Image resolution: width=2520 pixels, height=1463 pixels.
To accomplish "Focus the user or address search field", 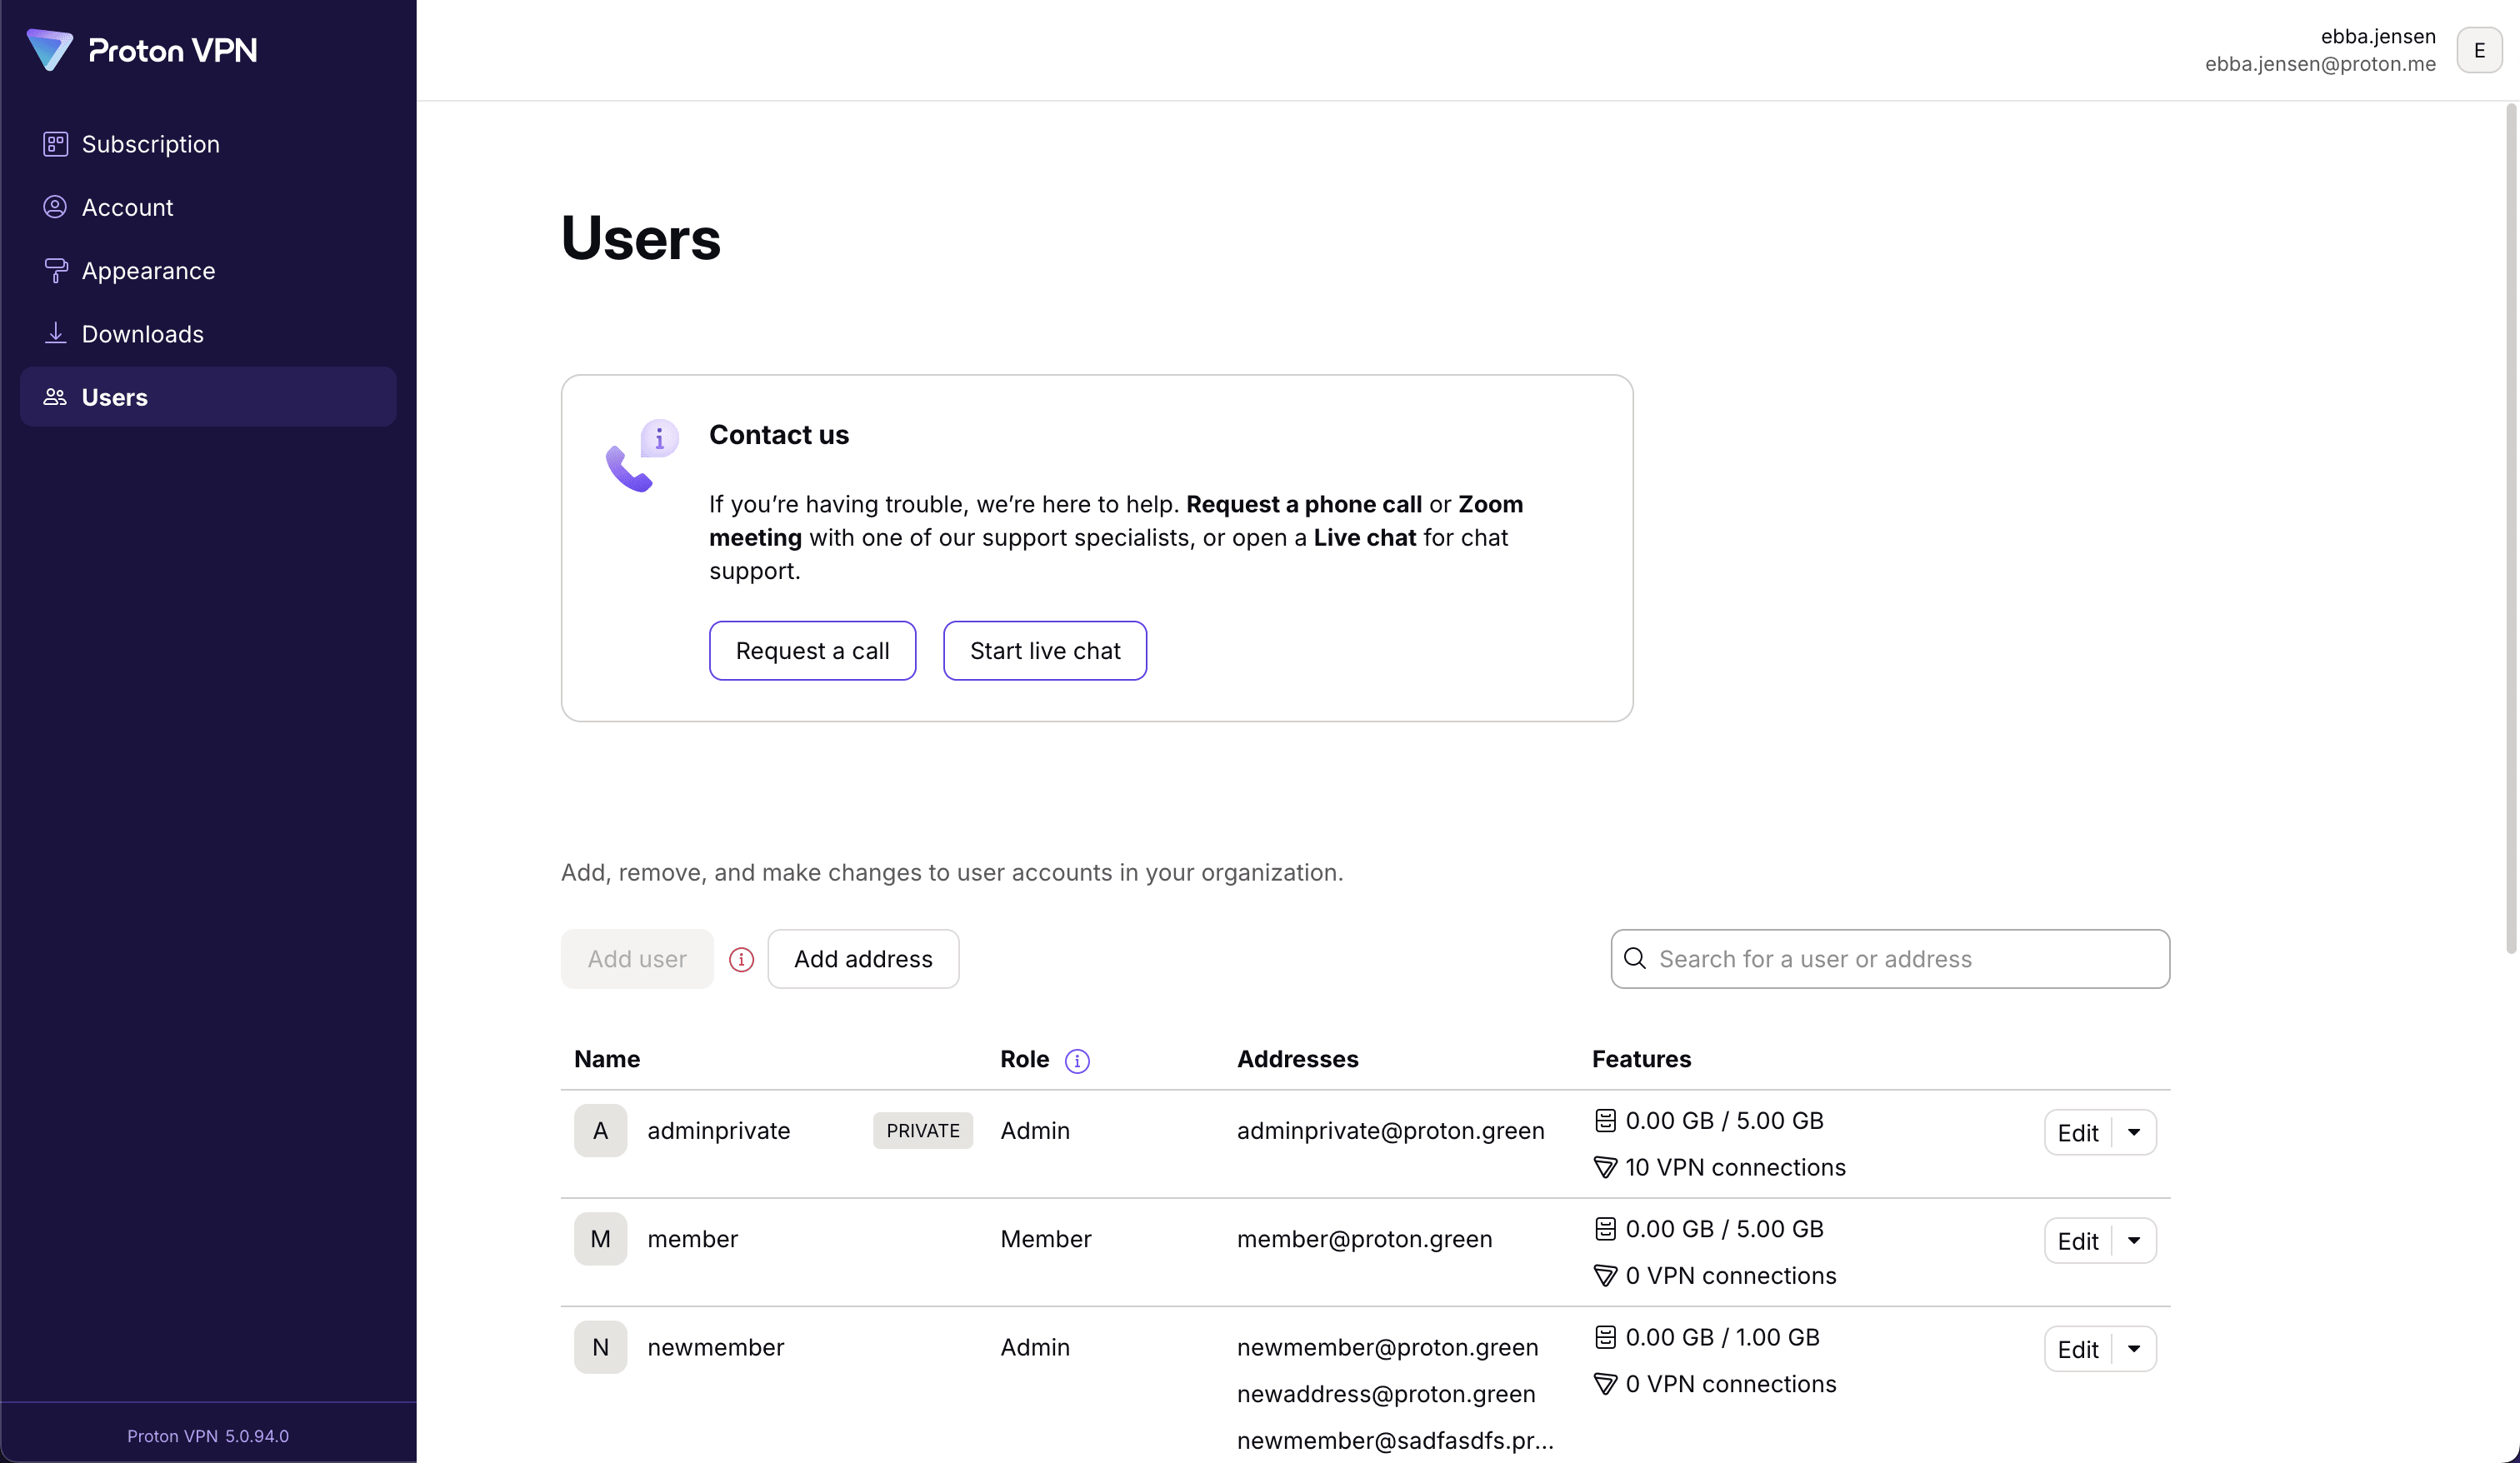I will [x=1905, y=959].
